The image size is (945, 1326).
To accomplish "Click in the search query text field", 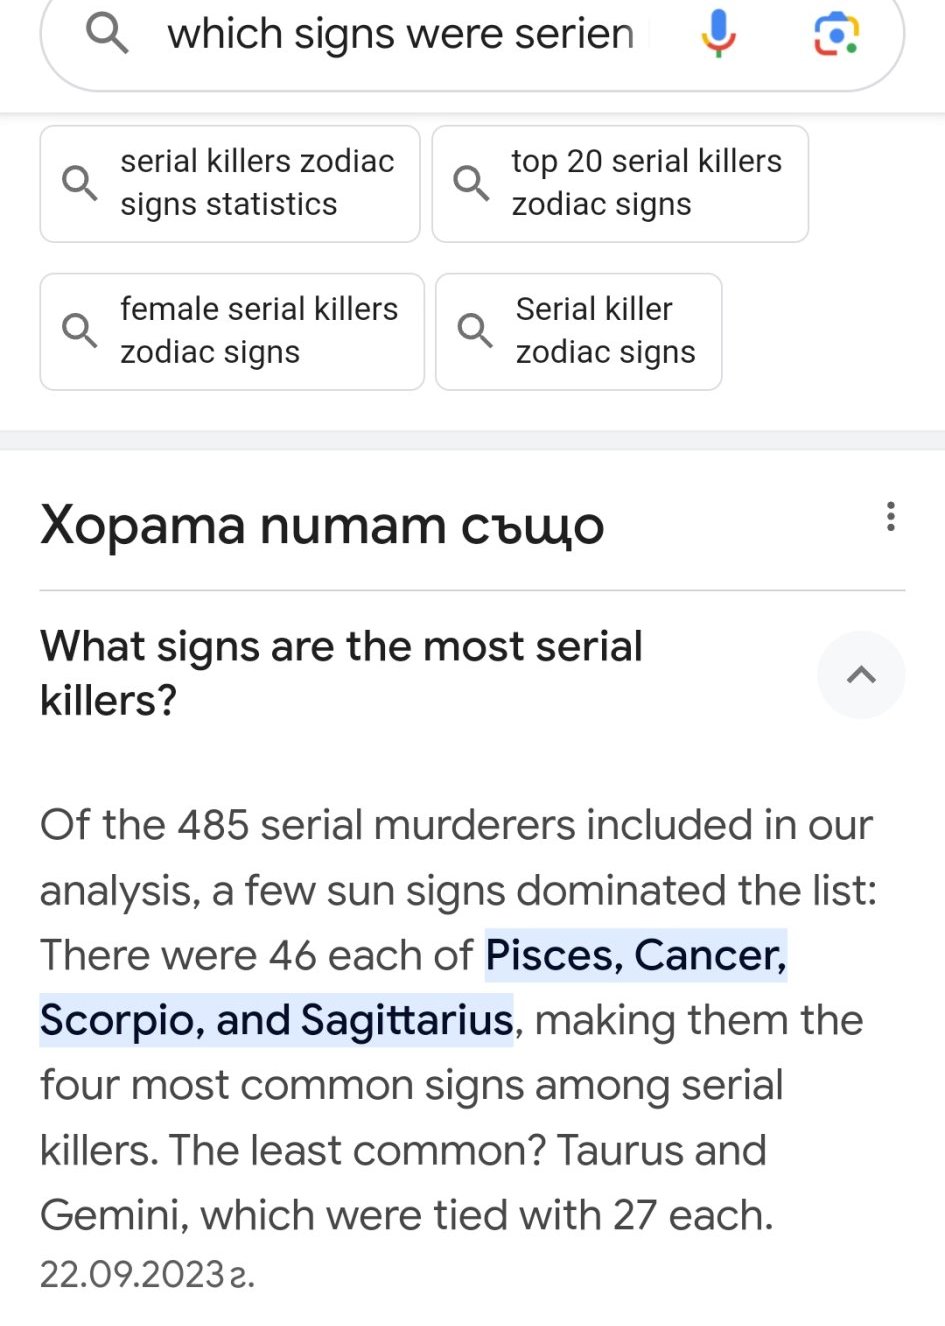I will (400, 34).
